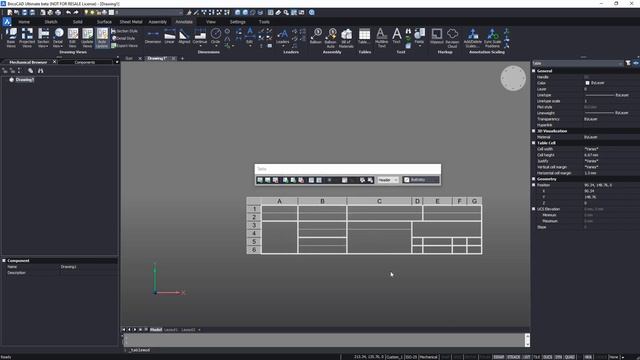Close the Mechanical Browser panel

[54, 62]
